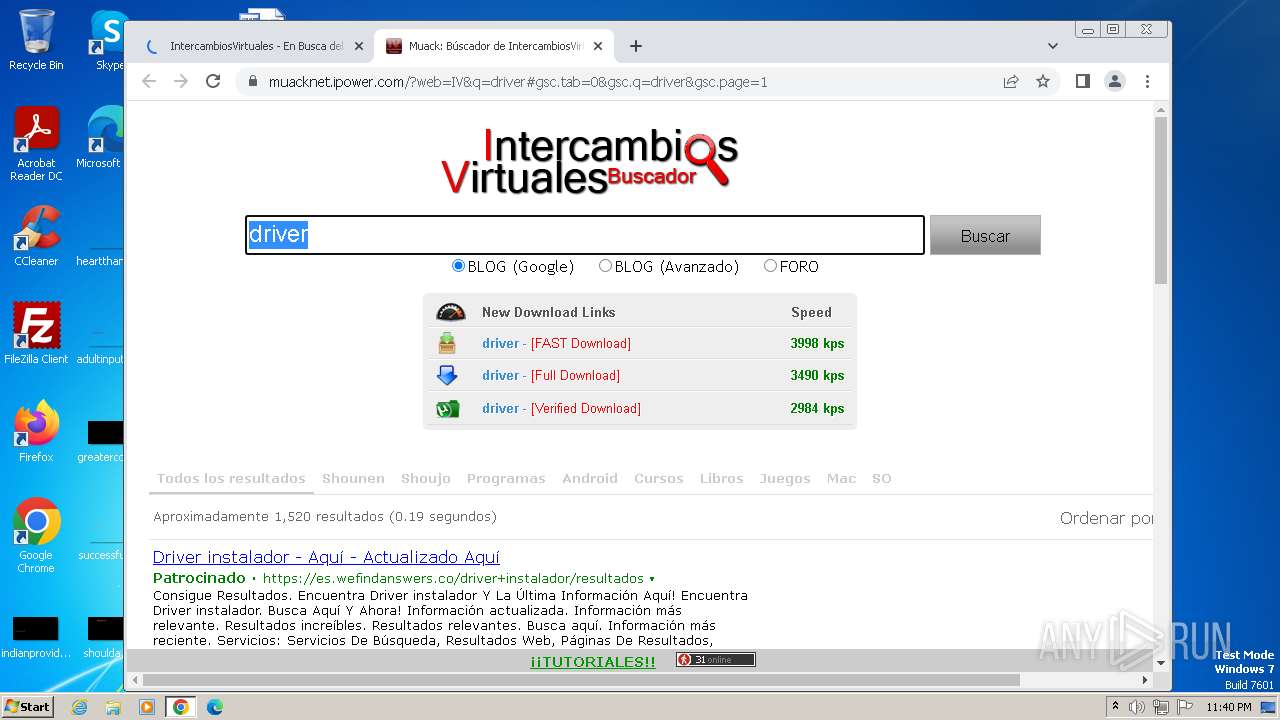Close the IntercambiosVirtuales tab
1280x720 pixels.
359,46
